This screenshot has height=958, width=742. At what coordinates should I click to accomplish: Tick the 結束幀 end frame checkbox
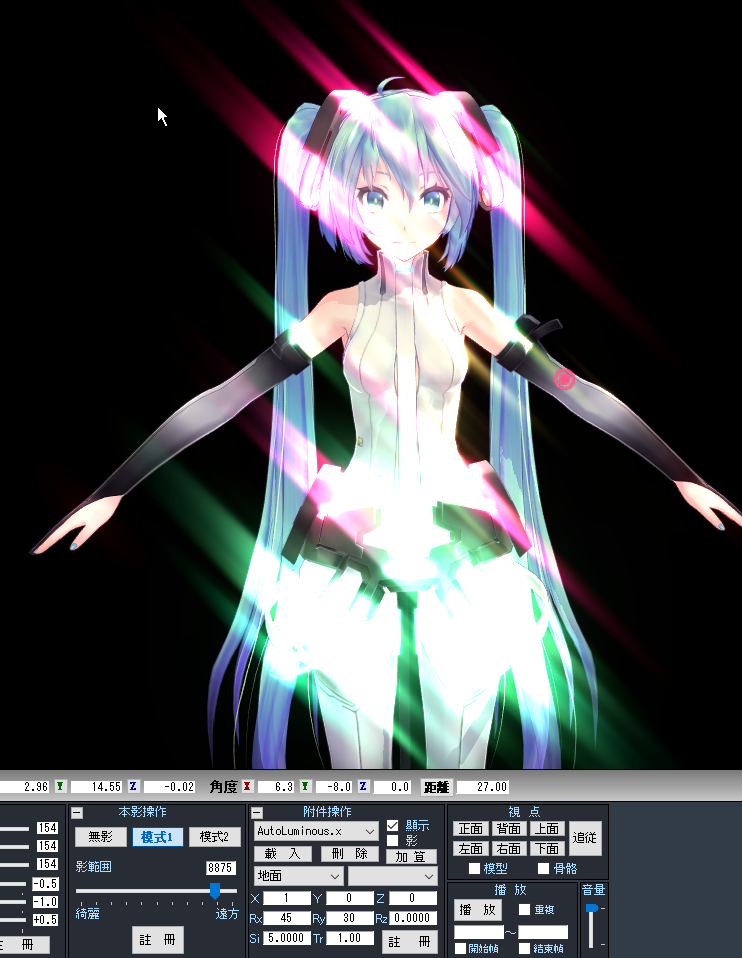(x=524, y=949)
